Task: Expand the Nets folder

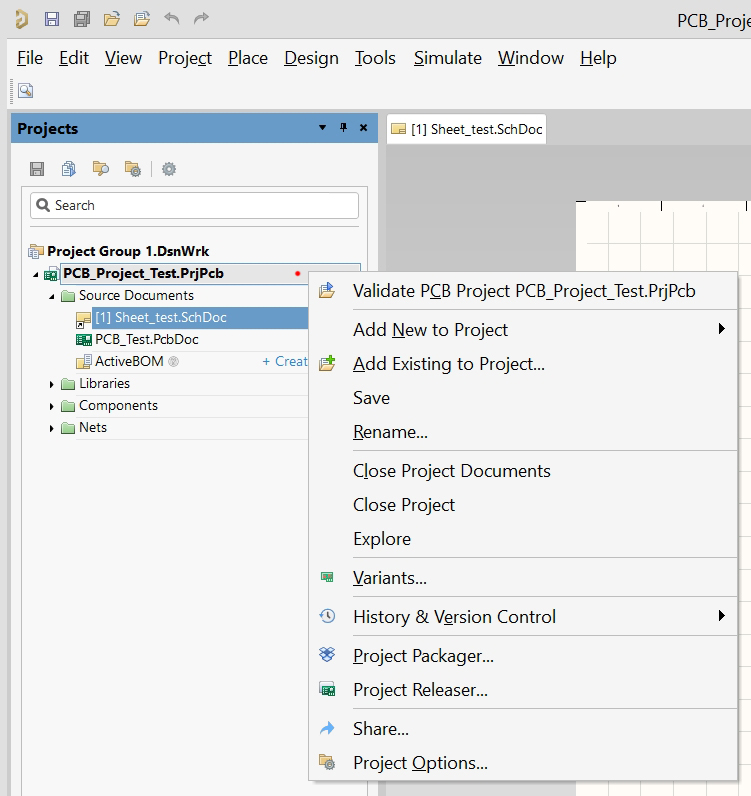Action: pyautogui.click(x=51, y=428)
